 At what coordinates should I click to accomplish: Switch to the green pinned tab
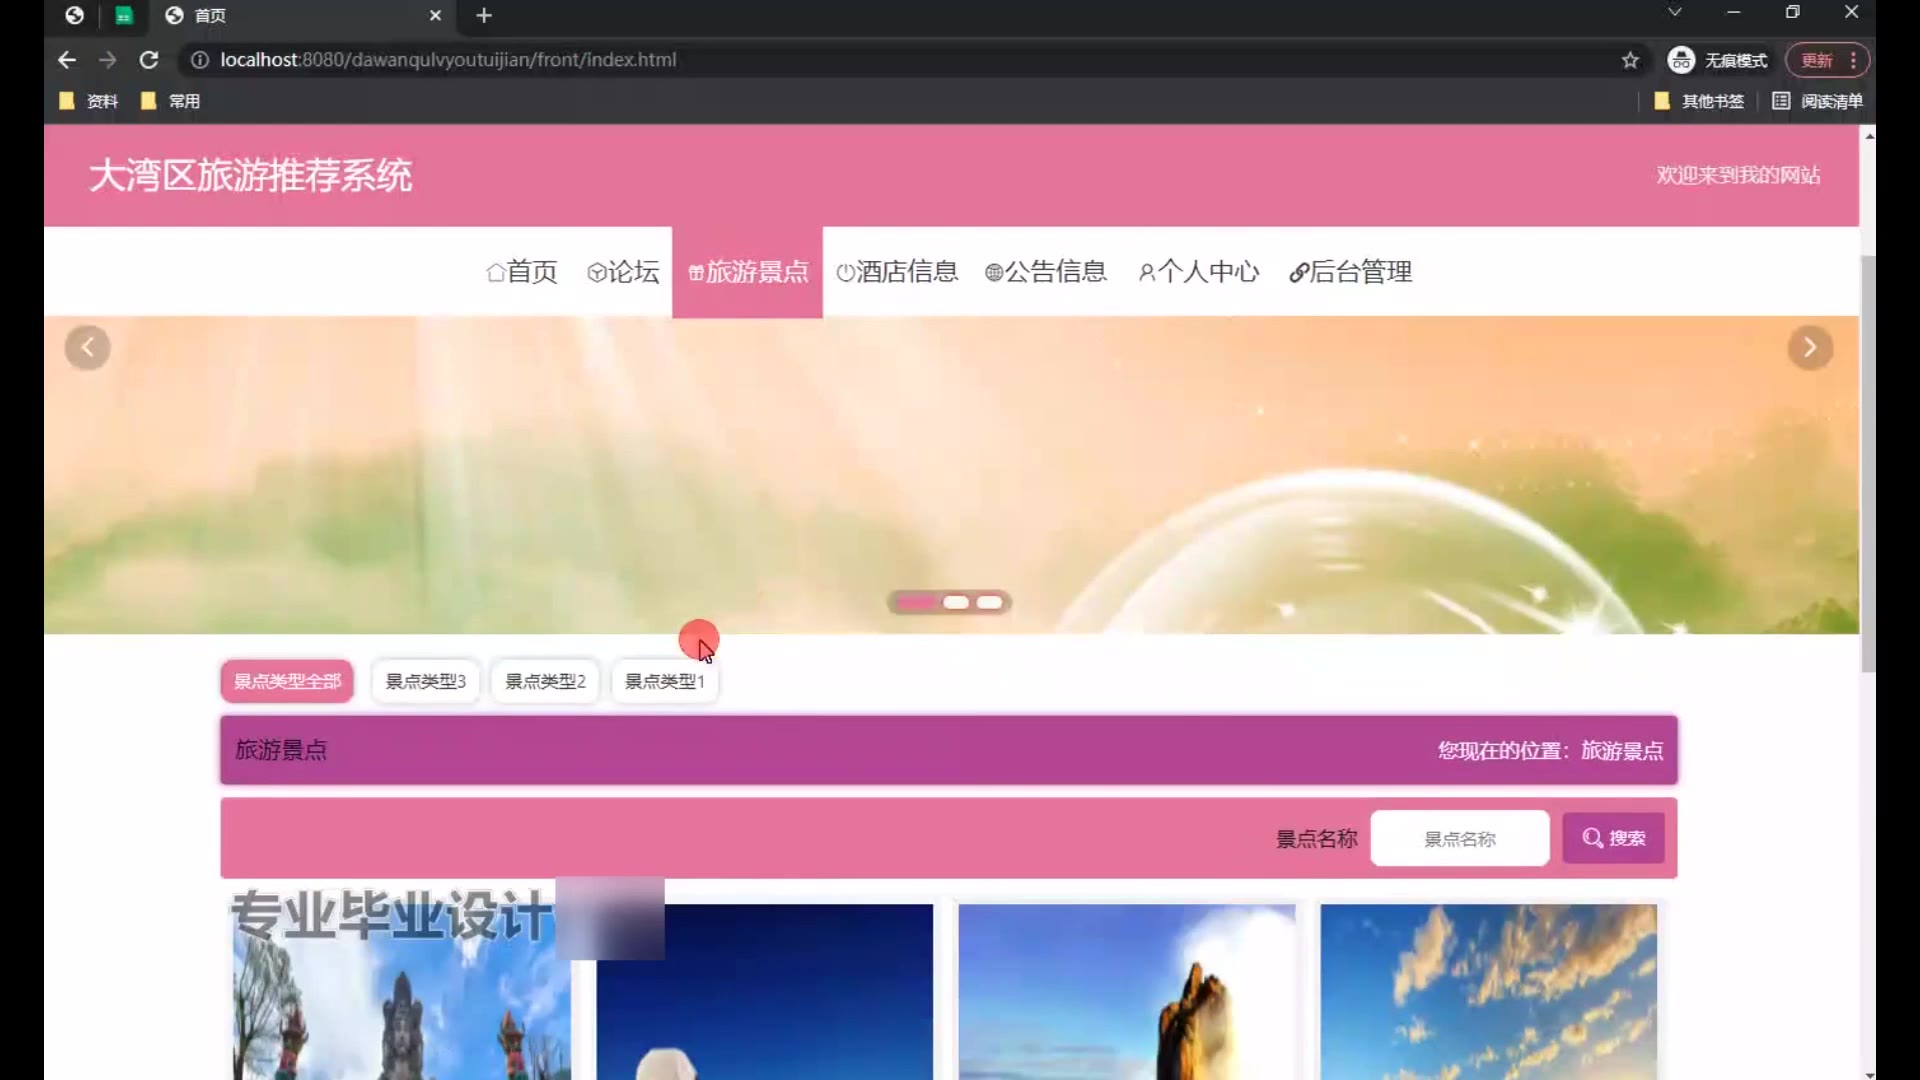(124, 15)
